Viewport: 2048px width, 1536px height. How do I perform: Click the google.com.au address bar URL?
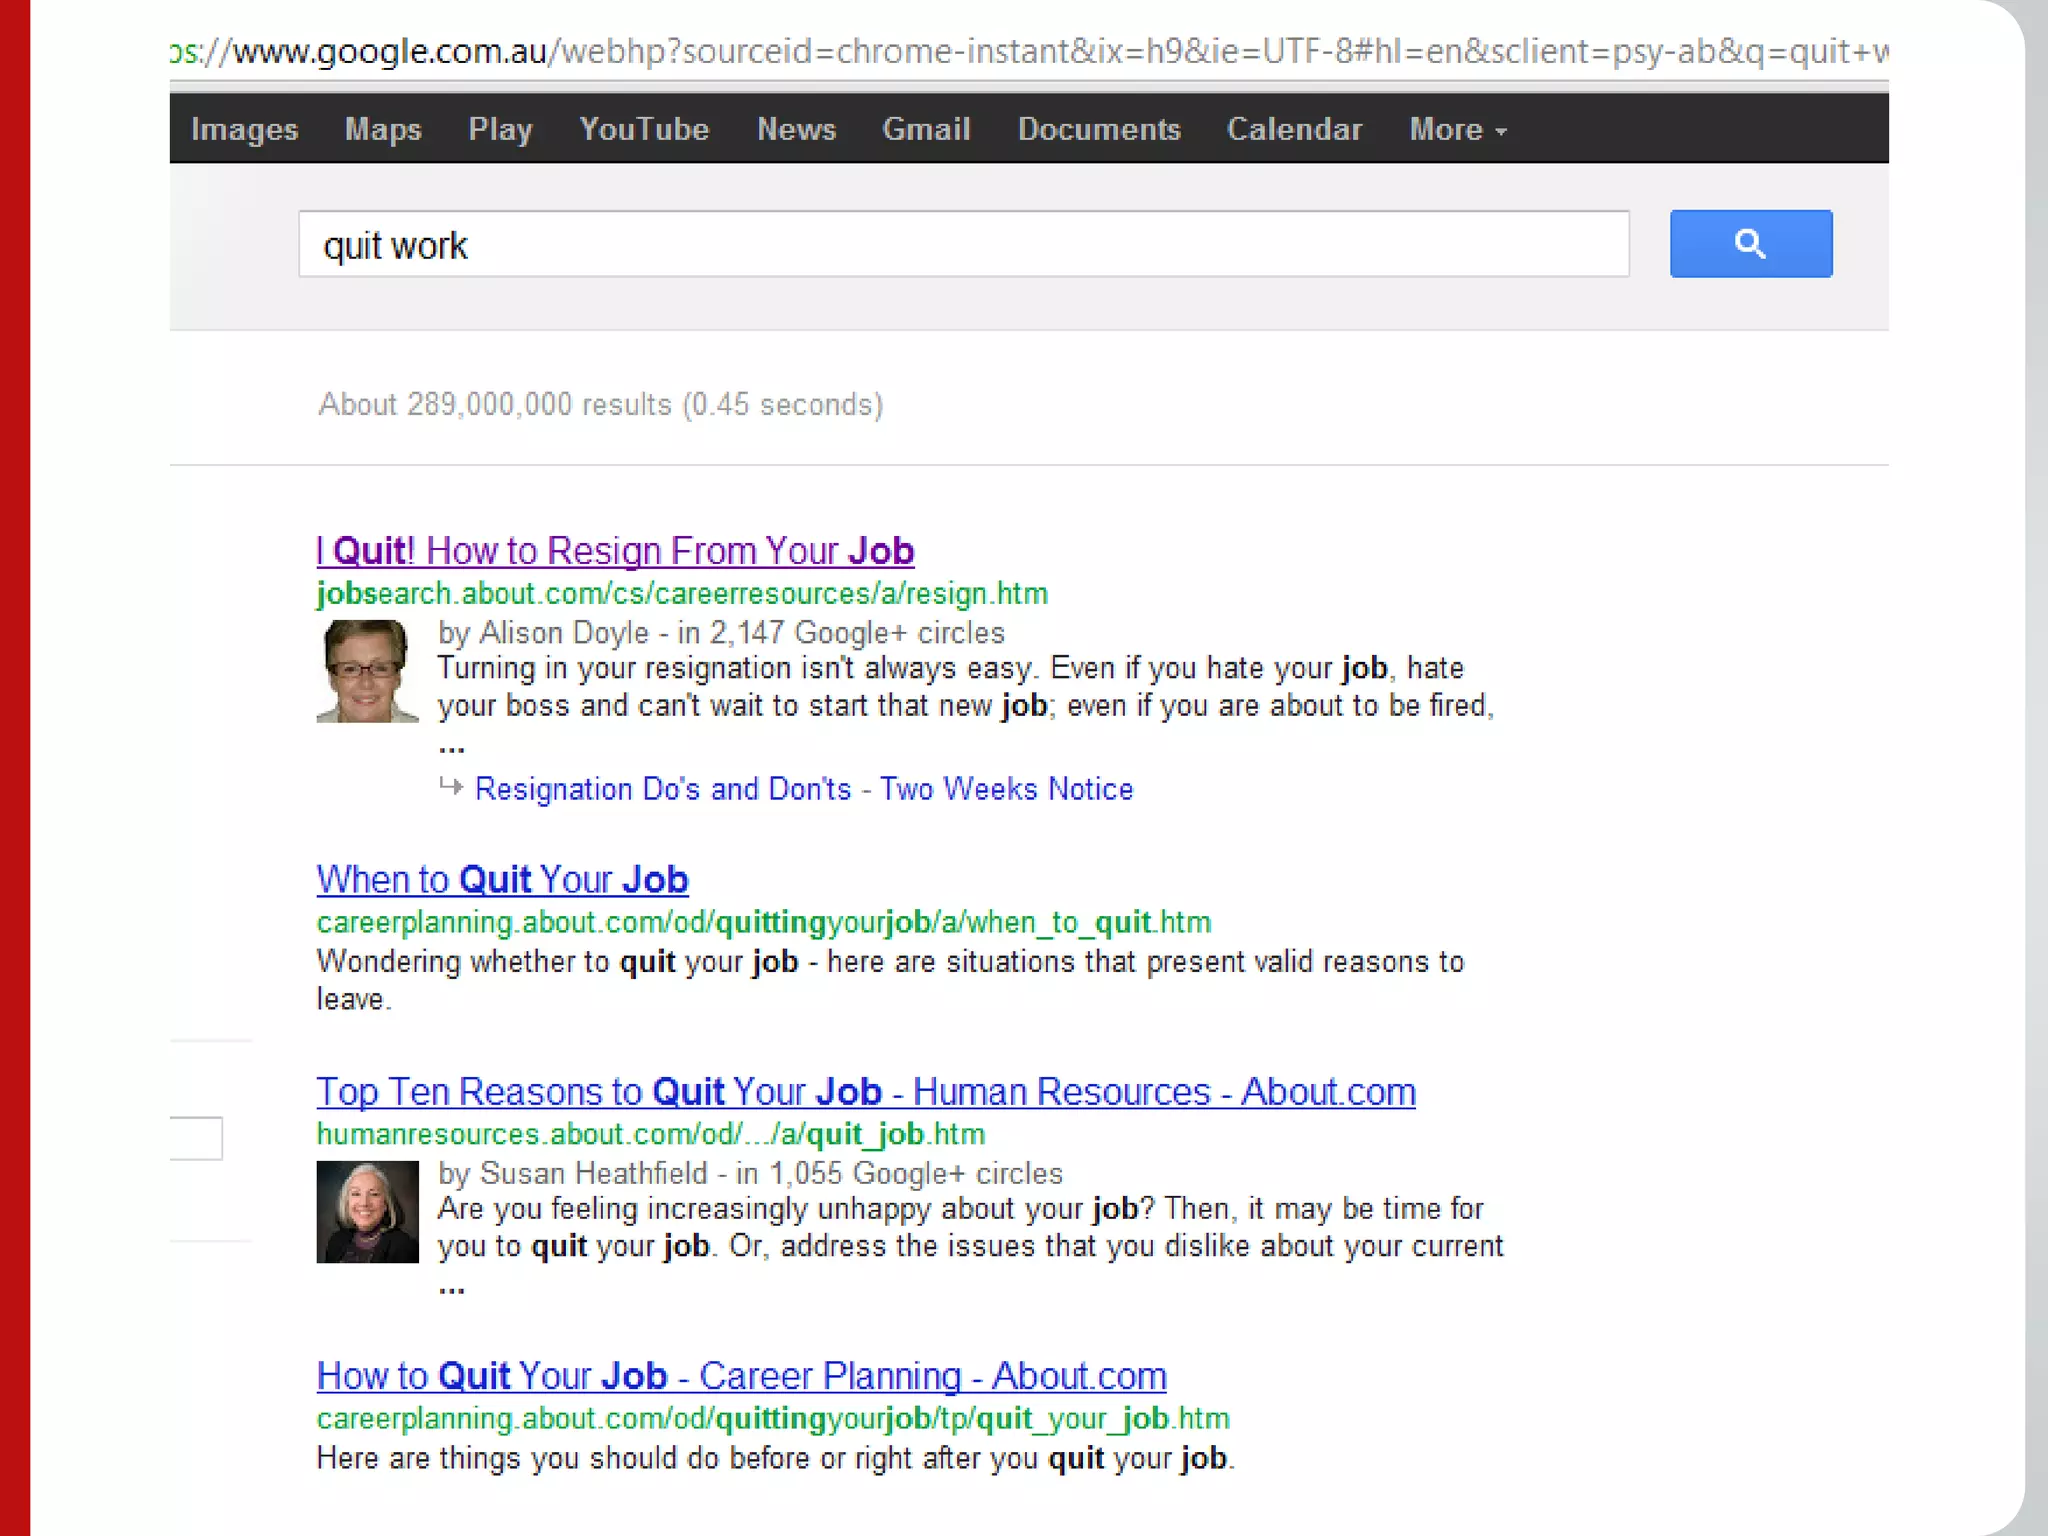tap(1028, 52)
